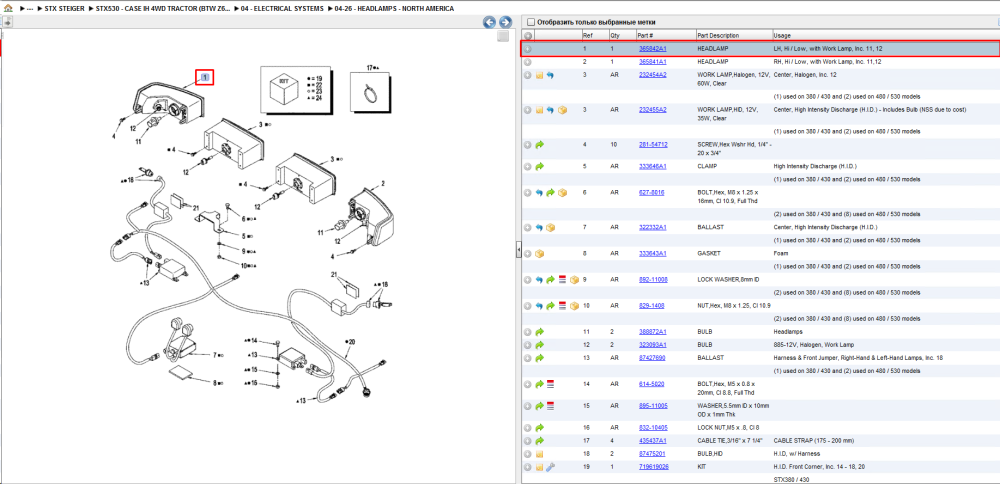Open the STX530 - CASE IH 4WD TRACTOR breadcrumb
This screenshot has width=1000, height=484.
pos(163,9)
